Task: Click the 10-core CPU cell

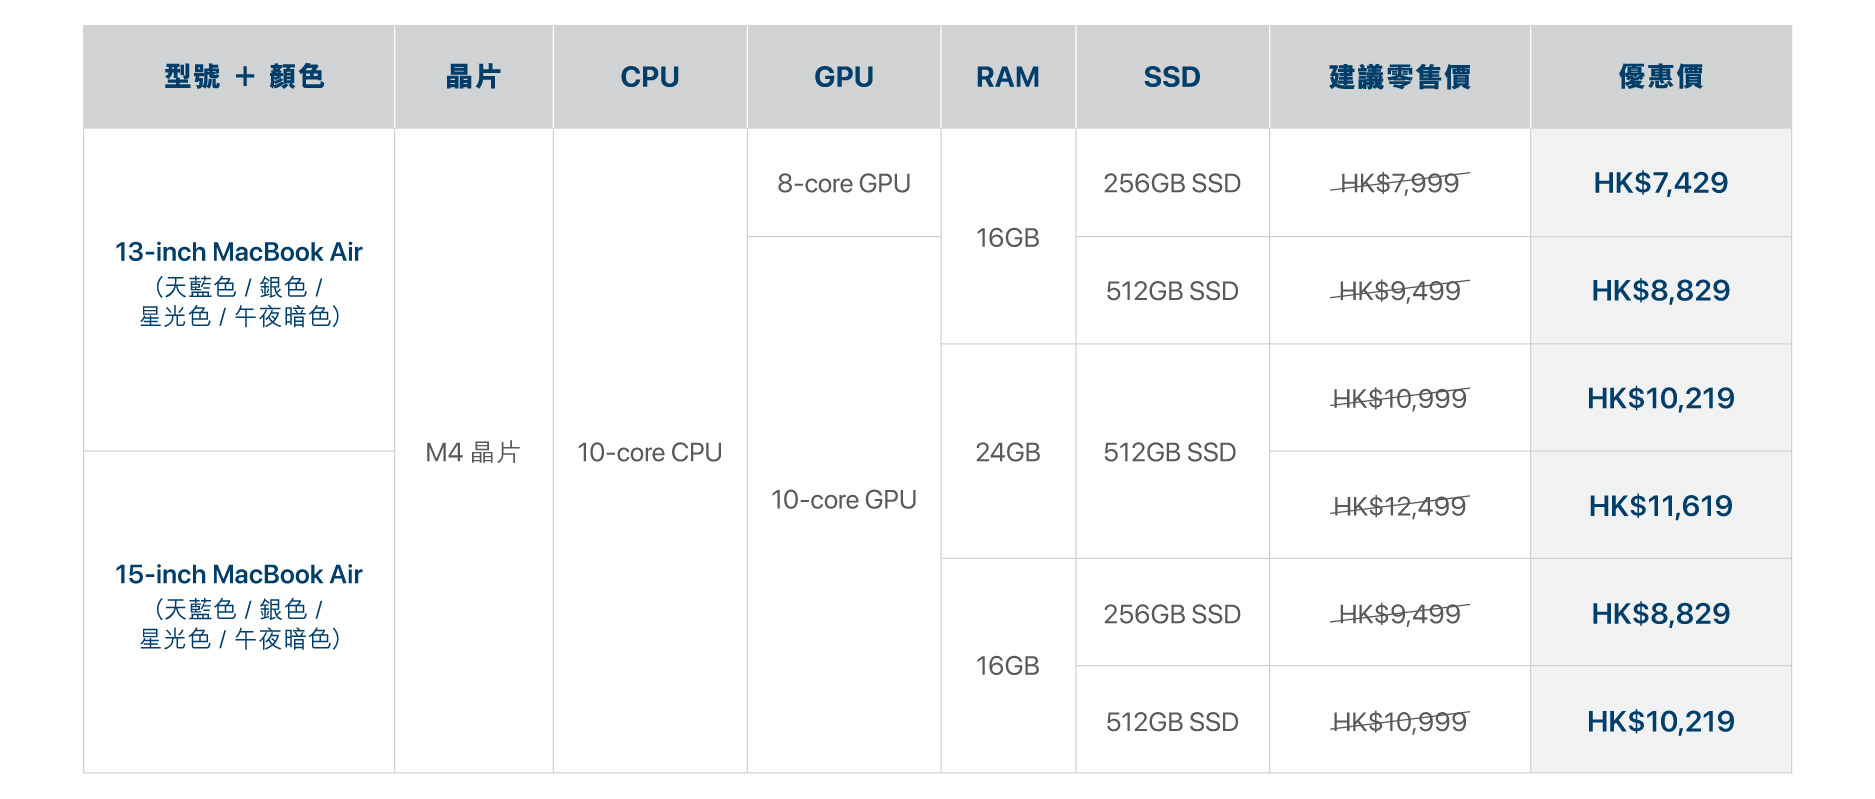Action: 650,453
